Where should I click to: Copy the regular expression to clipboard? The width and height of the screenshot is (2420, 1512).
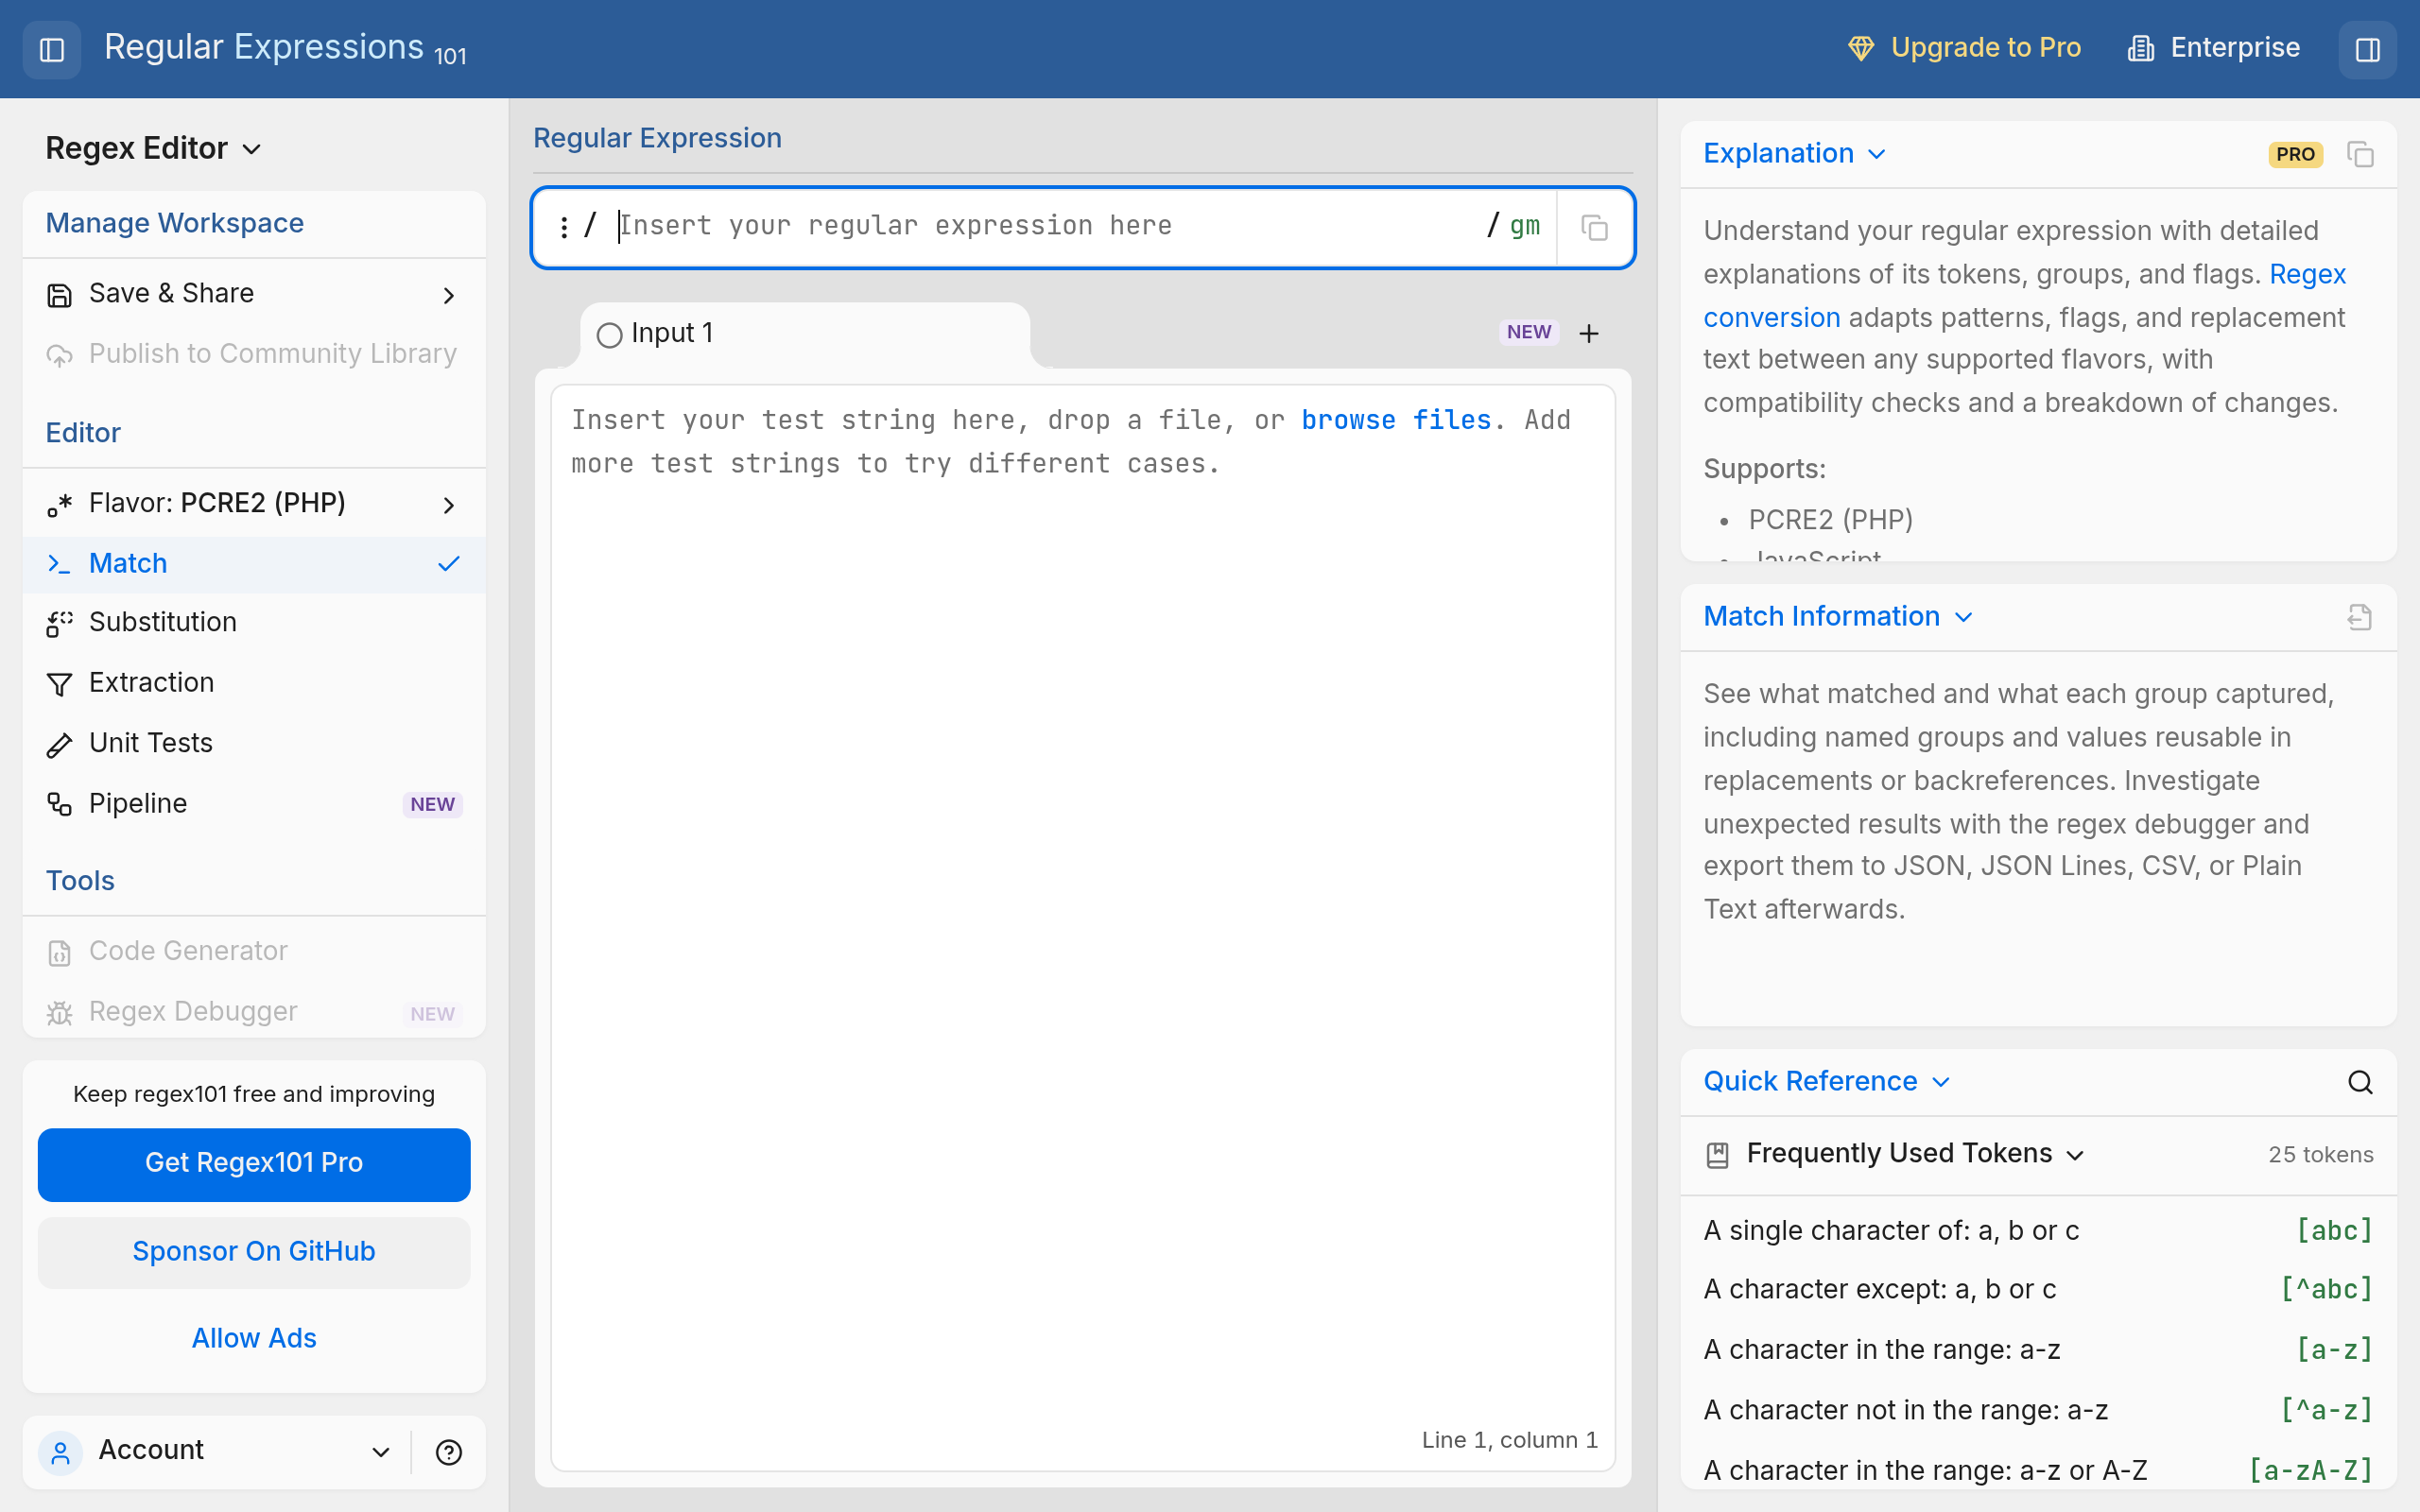[1594, 227]
